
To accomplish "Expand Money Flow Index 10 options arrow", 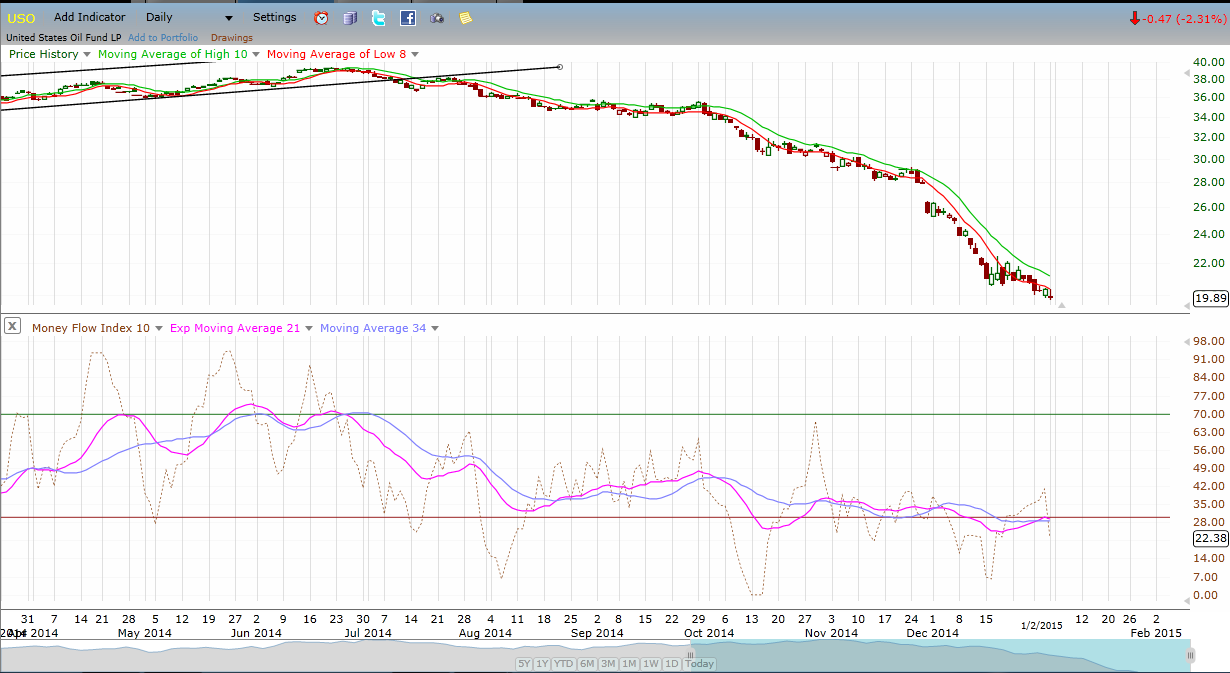I will (x=160, y=328).
